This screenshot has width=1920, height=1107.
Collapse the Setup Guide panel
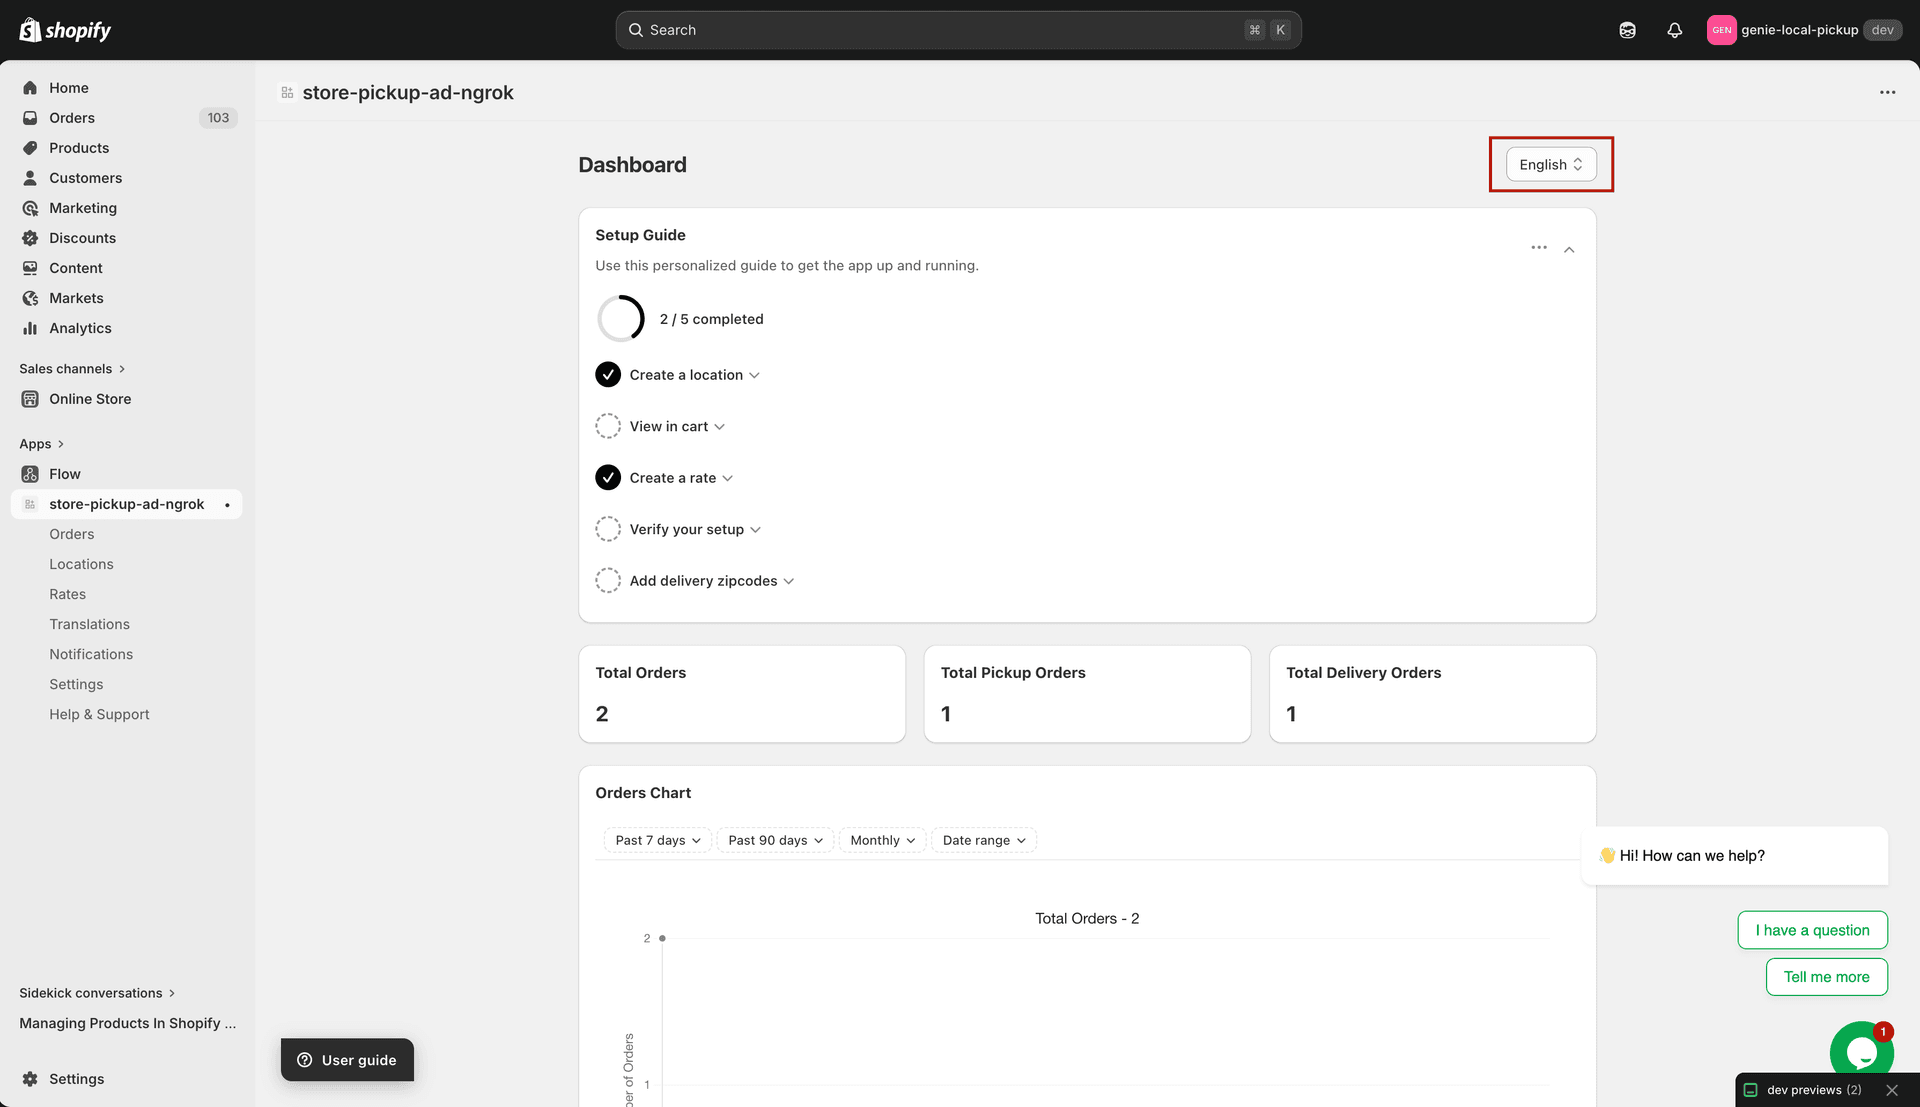1569,248
